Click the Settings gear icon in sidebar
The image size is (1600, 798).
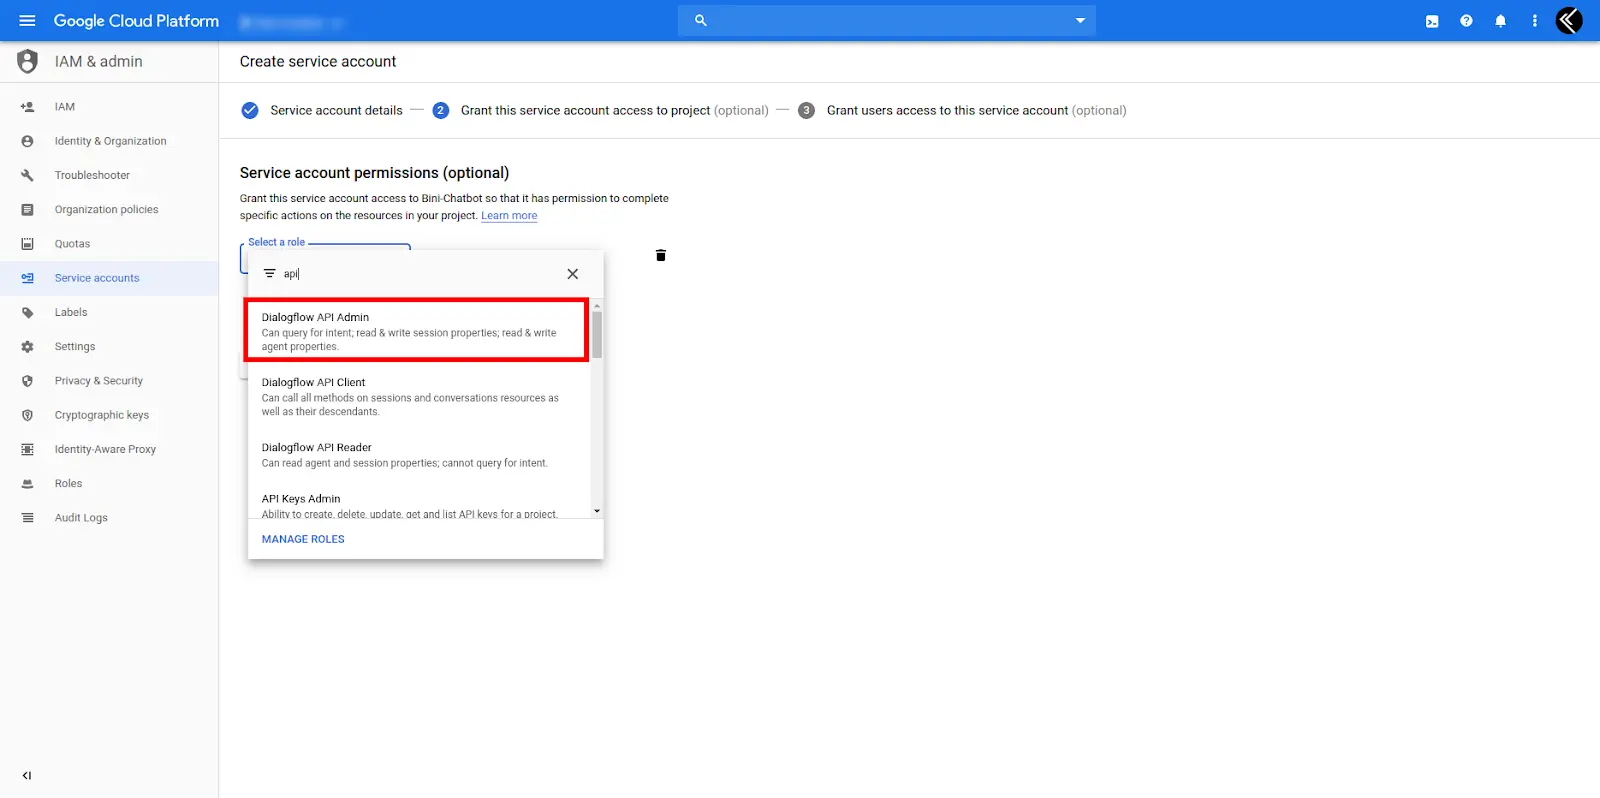(27, 347)
